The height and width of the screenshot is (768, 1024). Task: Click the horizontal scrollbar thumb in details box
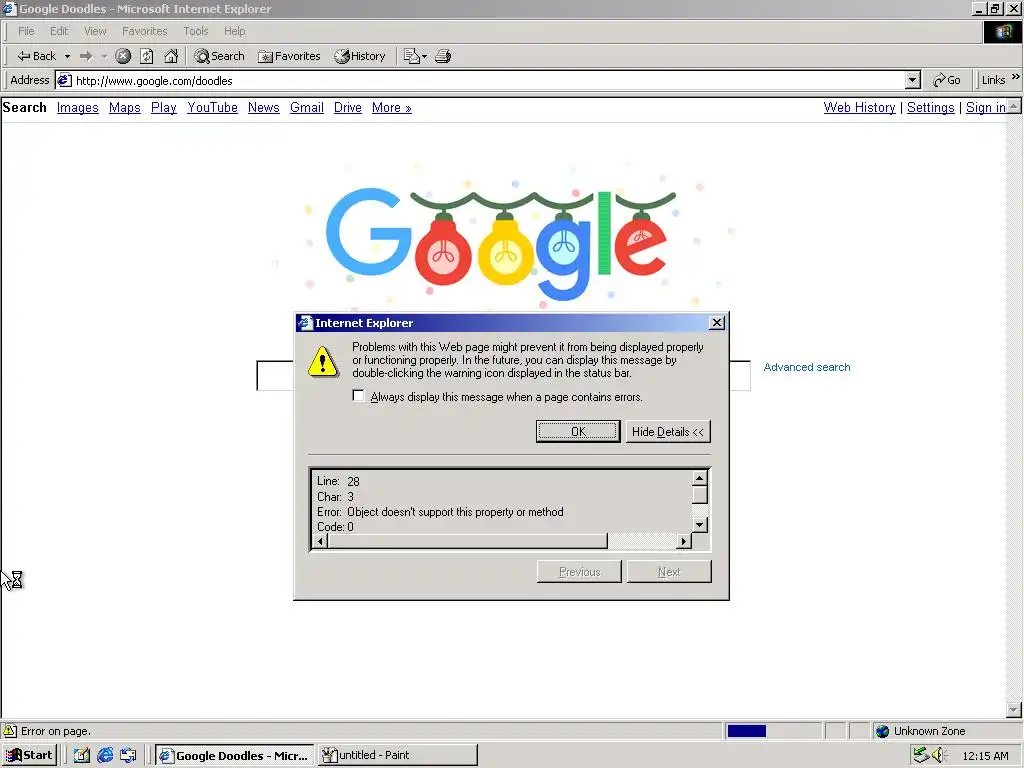click(x=467, y=541)
